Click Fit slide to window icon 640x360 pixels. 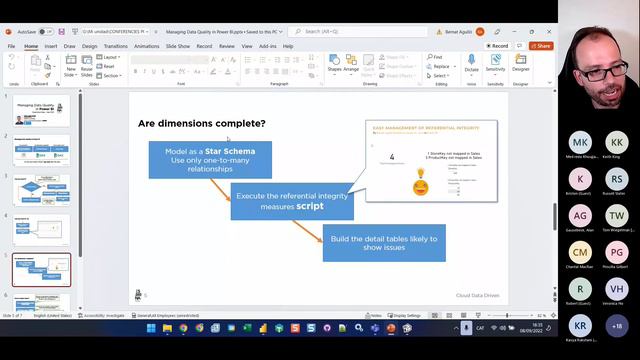pos(553,316)
